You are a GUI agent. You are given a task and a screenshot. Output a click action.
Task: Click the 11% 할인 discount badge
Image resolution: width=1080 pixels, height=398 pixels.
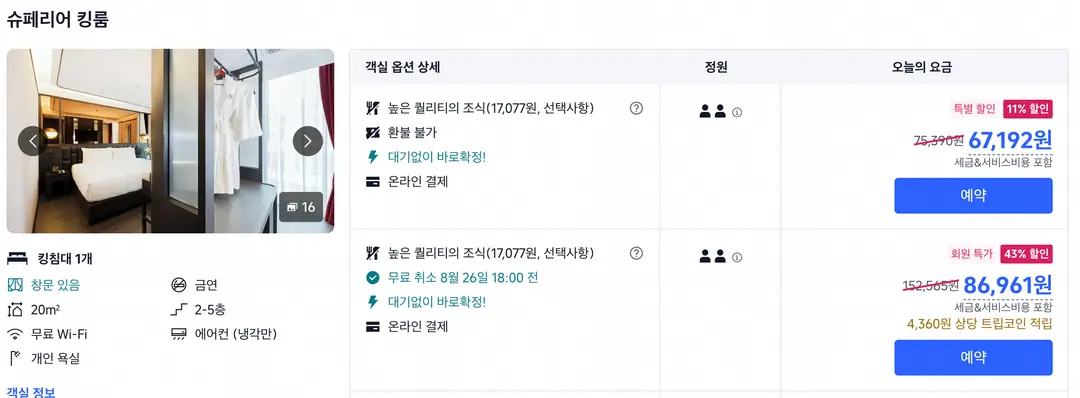pyautogui.click(x=1028, y=108)
